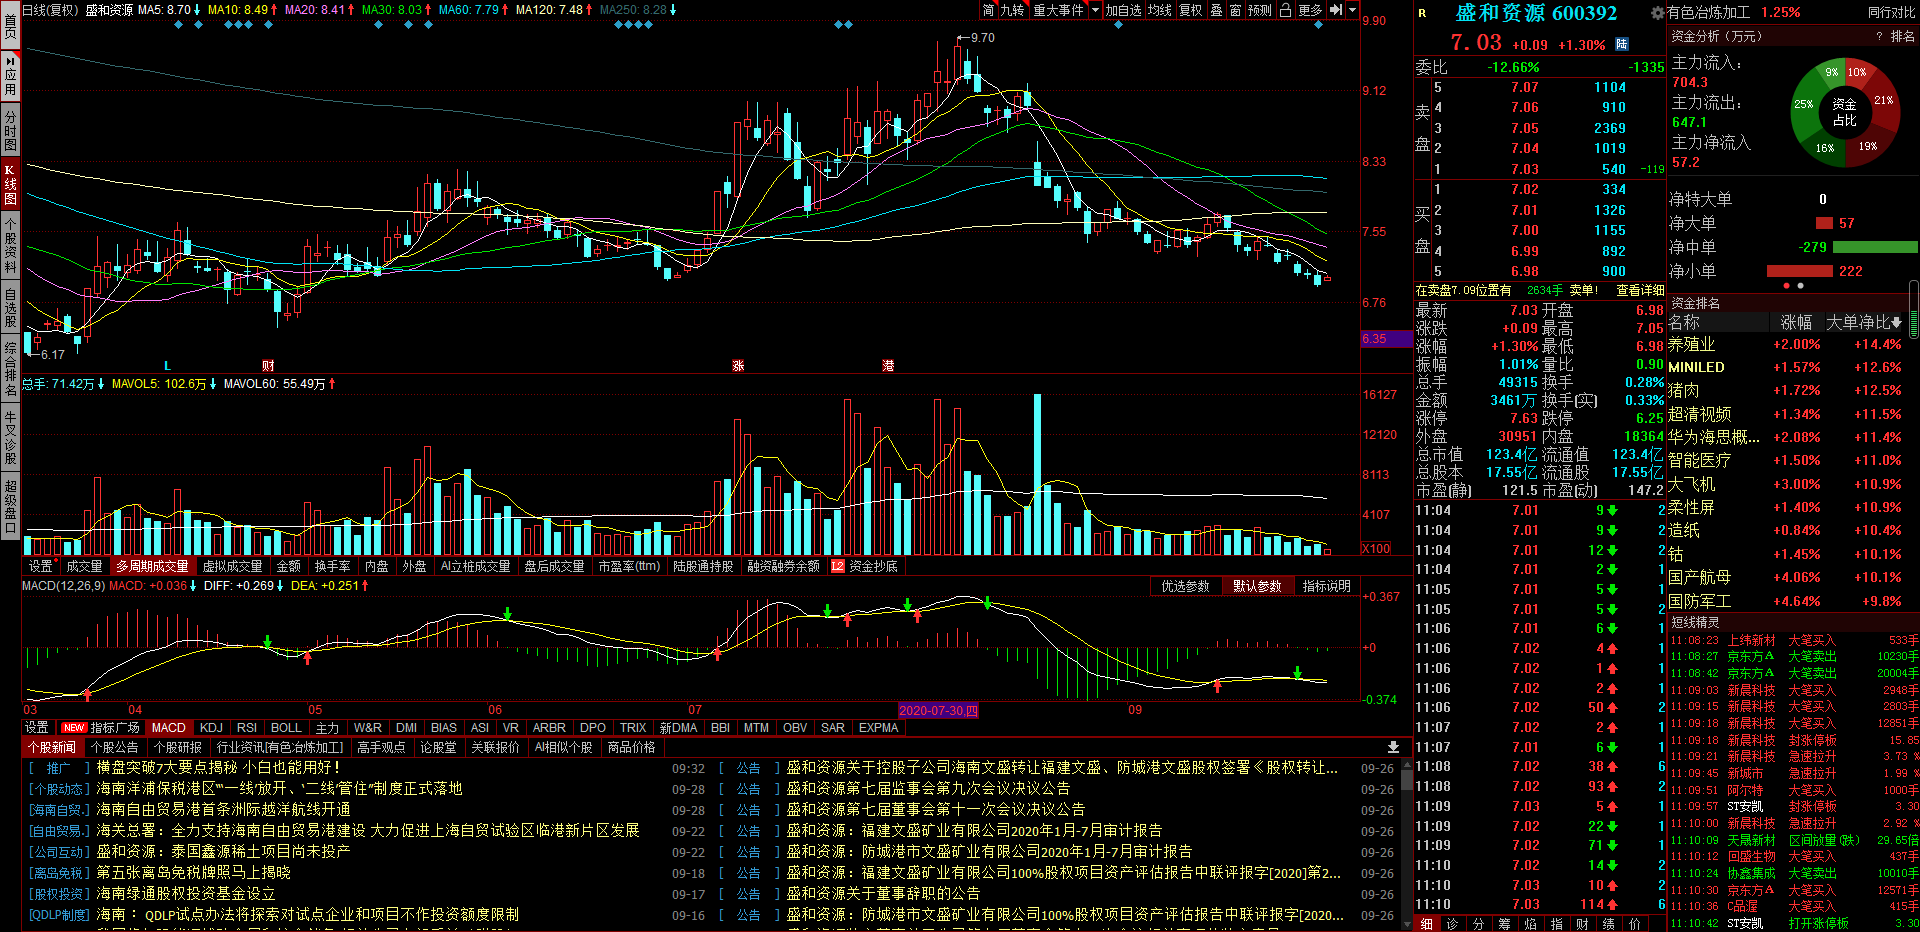Viewport: 1920px width, 932px height.
Task: Click the 财 marker below the K-line chart
Action: point(268,366)
